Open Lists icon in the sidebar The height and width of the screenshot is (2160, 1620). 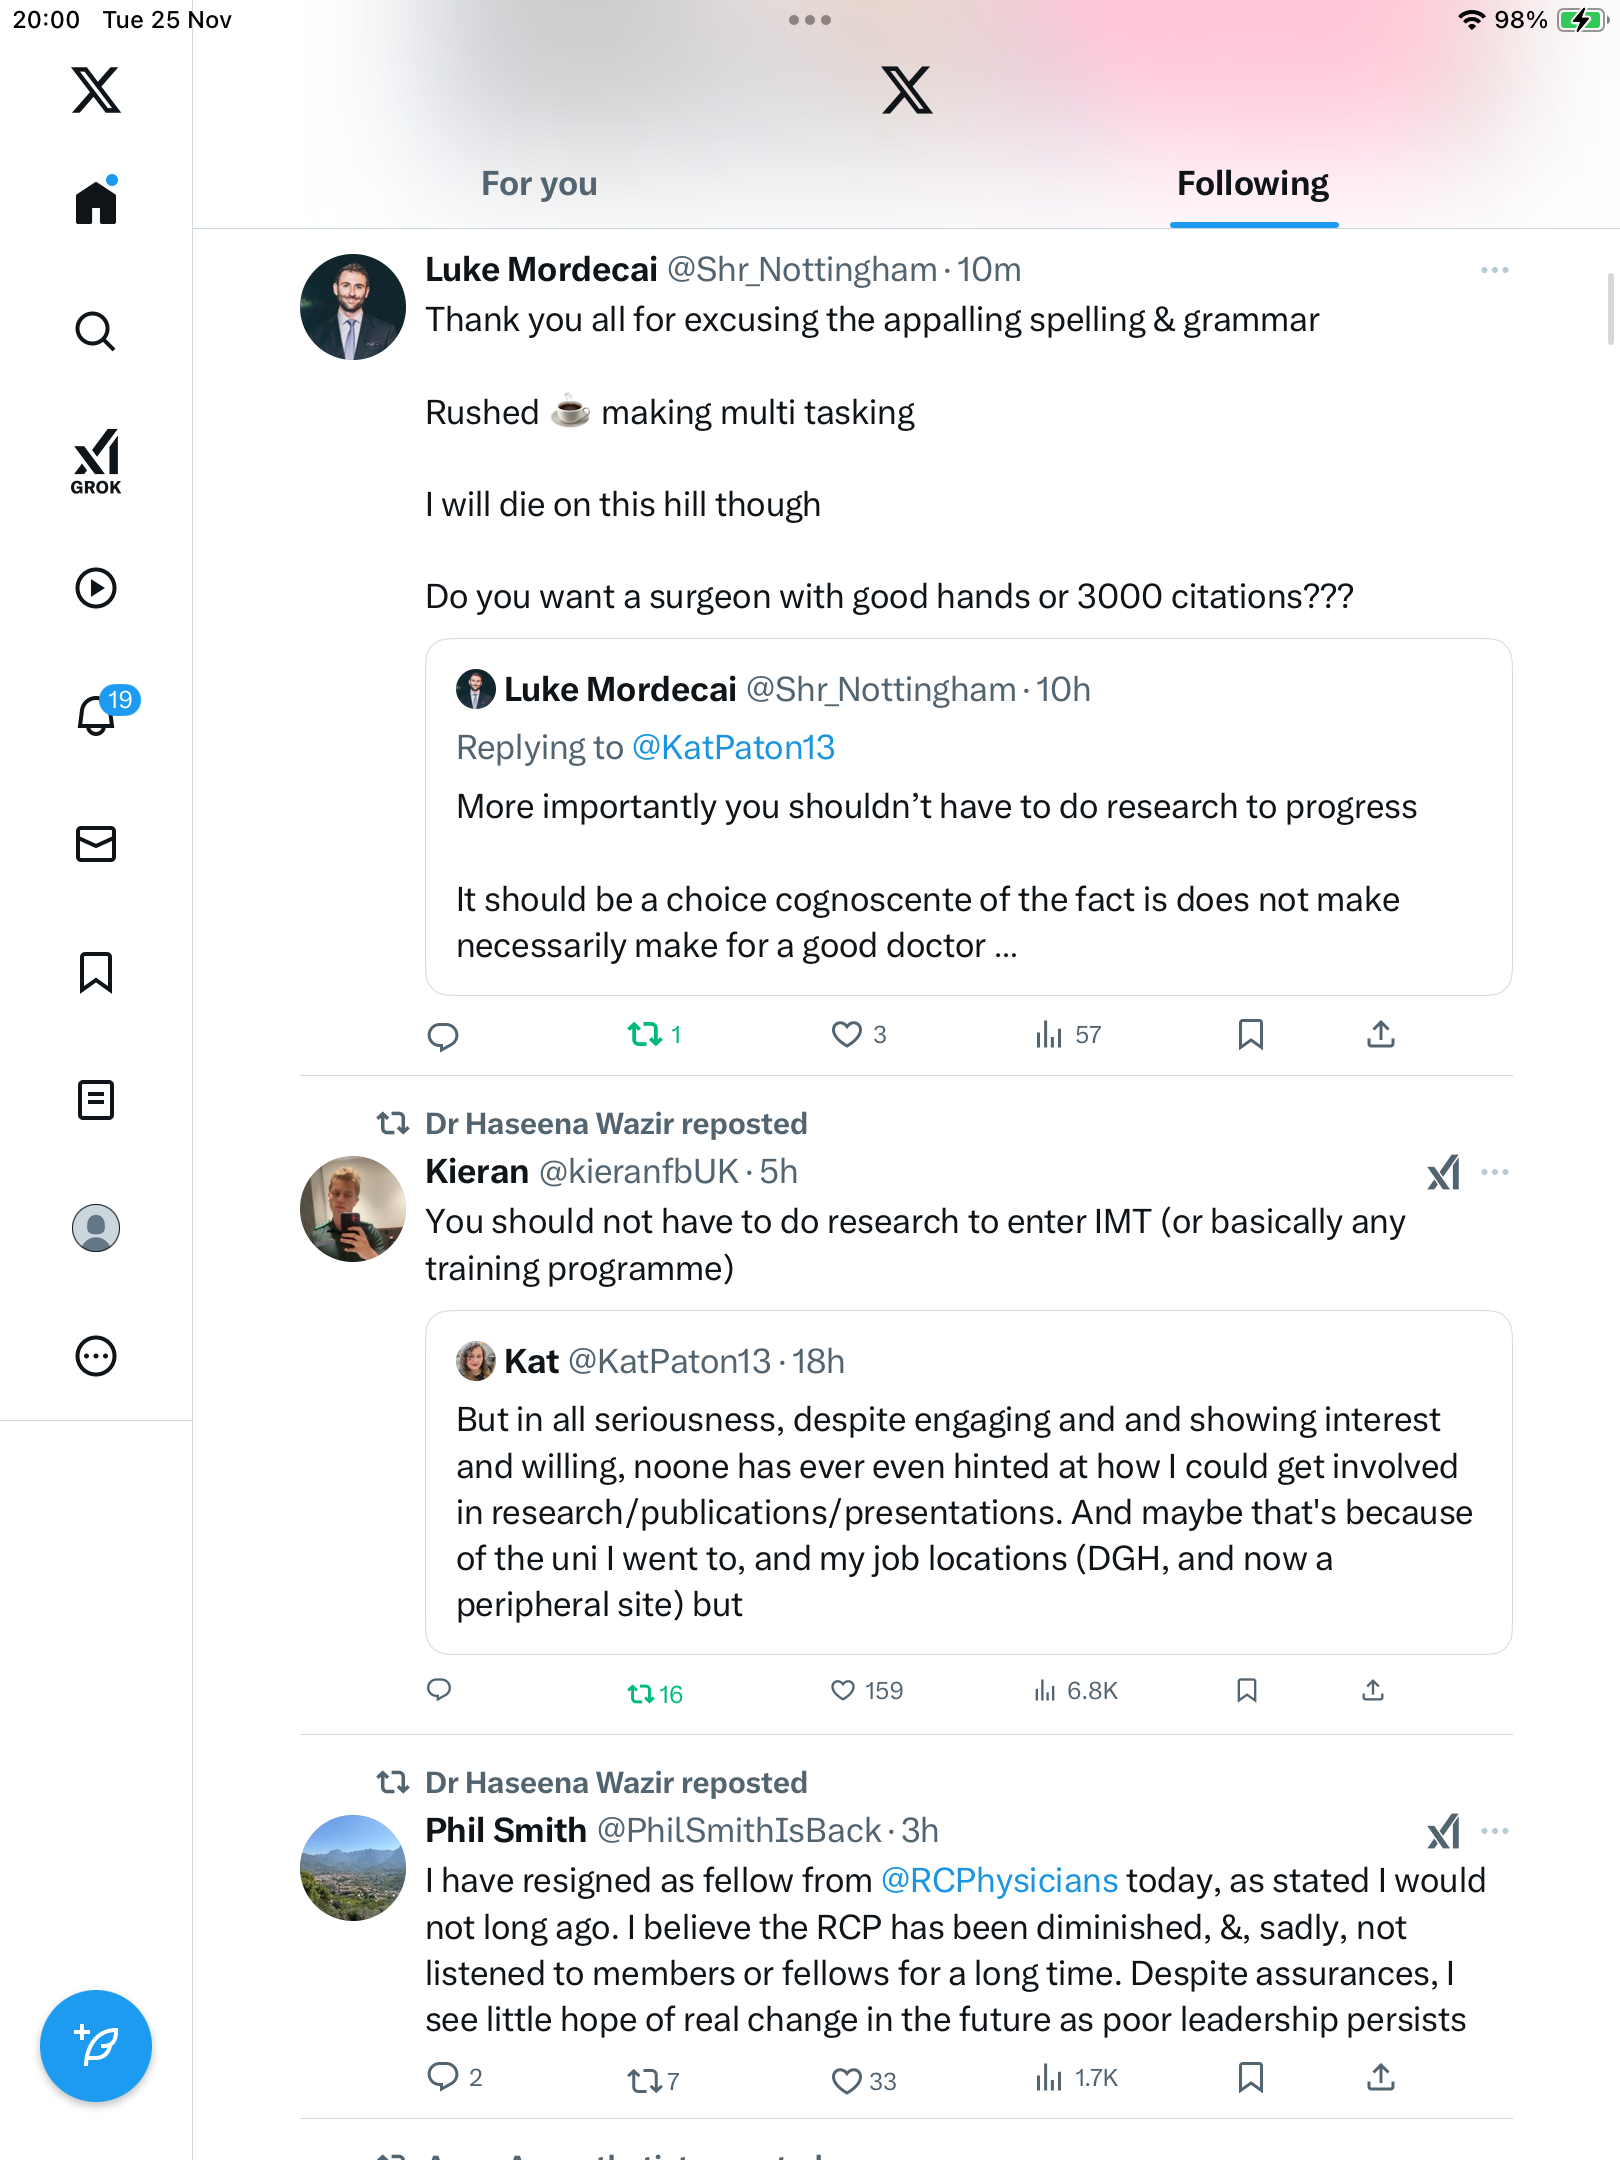(96, 1100)
